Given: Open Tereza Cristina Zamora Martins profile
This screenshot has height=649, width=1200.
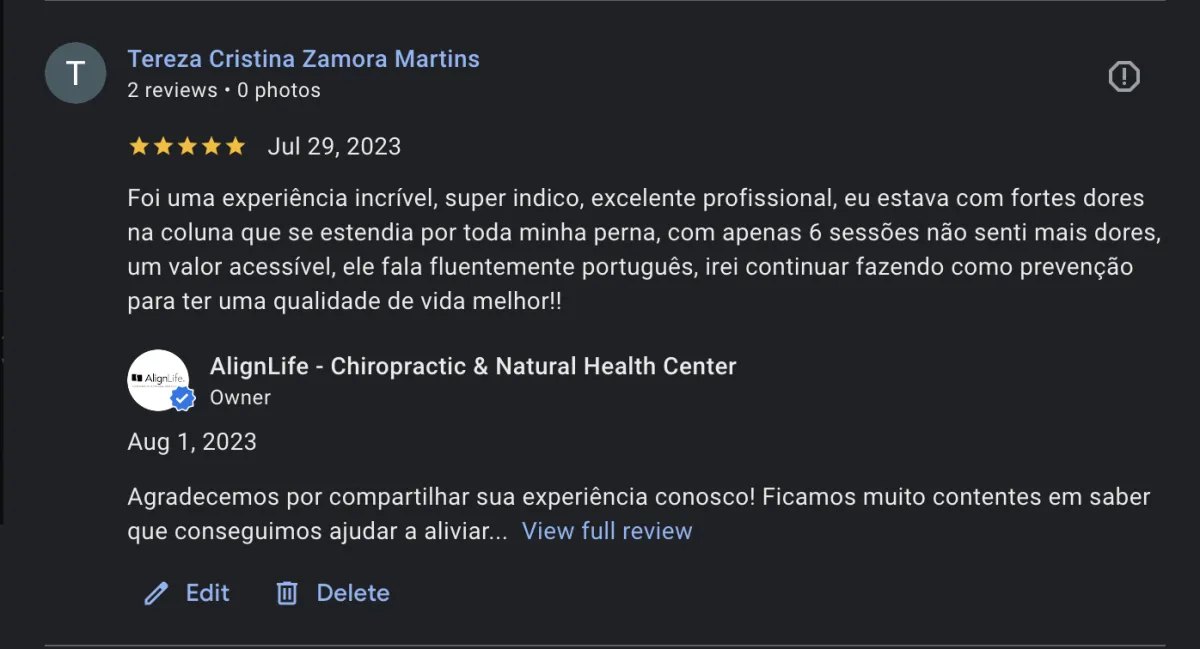Looking at the screenshot, I should click(303, 59).
